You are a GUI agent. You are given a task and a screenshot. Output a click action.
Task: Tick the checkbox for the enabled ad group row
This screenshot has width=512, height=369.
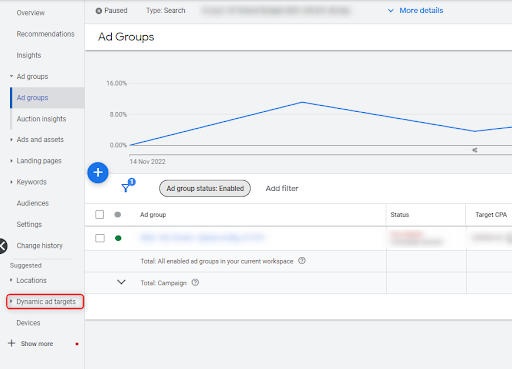click(100, 238)
